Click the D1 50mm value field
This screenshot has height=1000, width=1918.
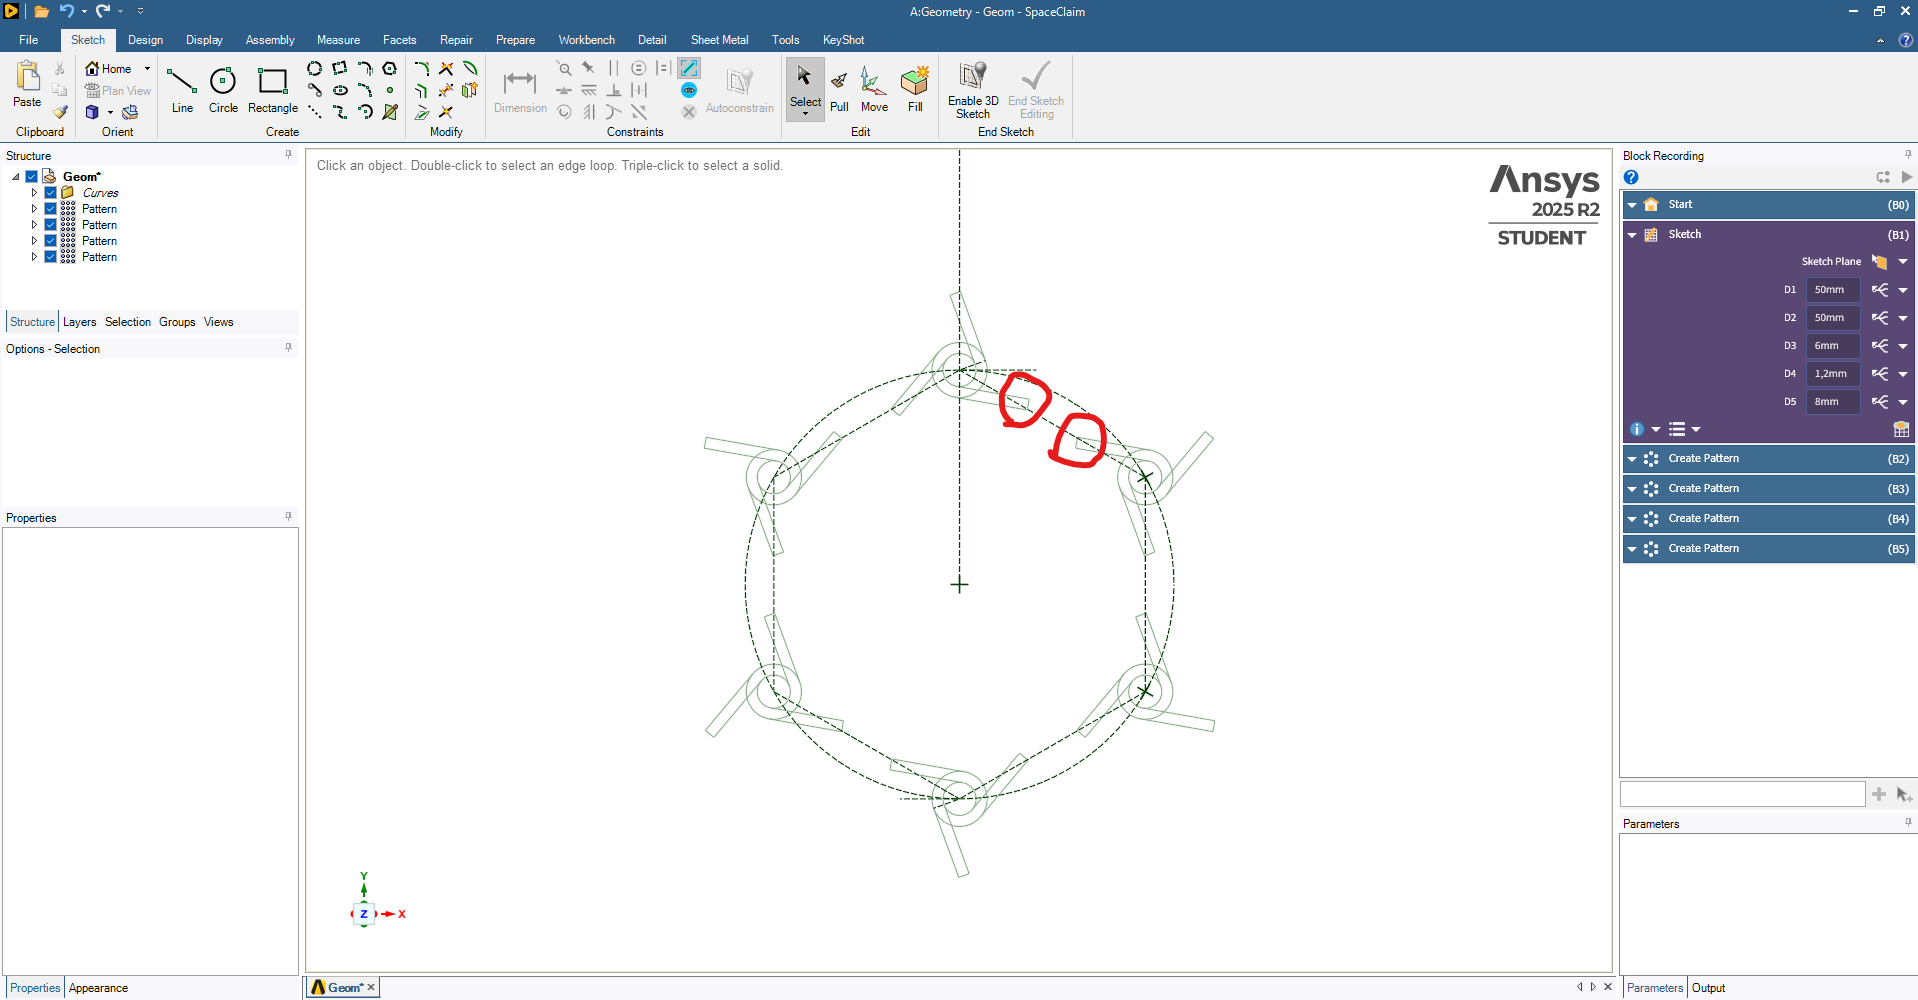(1832, 290)
